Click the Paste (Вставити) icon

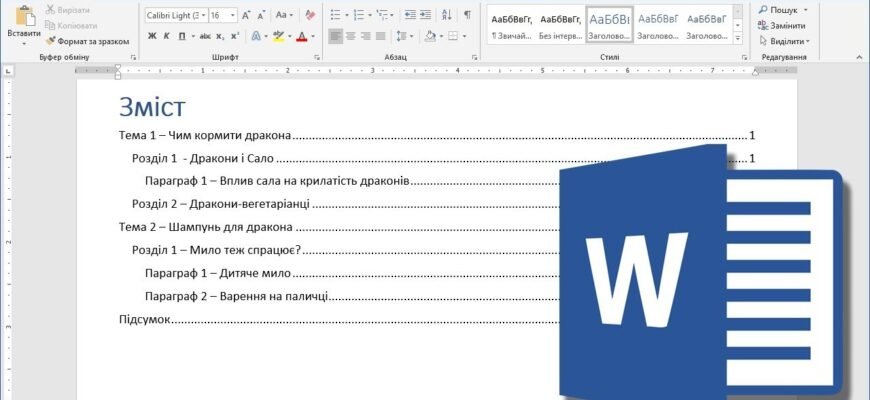pyautogui.click(x=23, y=17)
